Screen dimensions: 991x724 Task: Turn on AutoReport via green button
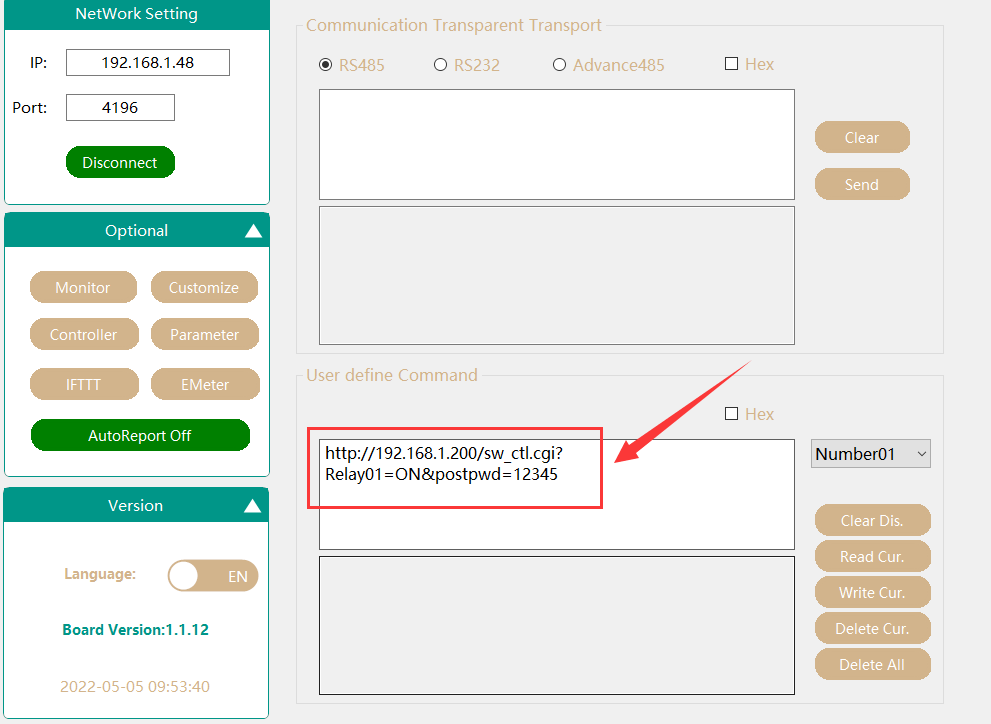point(140,436)
